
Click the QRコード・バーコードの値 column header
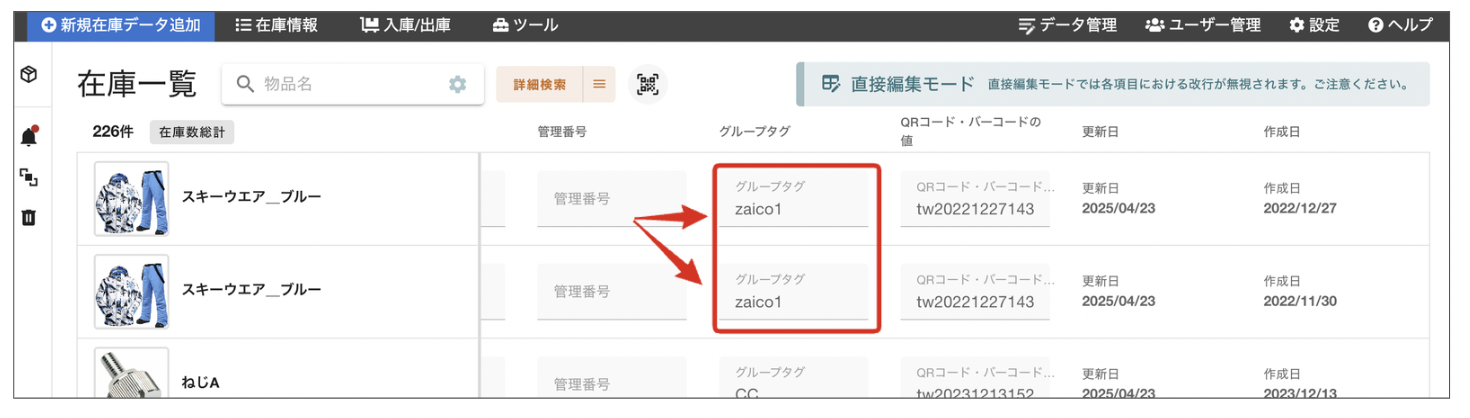pyautogui.click(x=971, y=132)
